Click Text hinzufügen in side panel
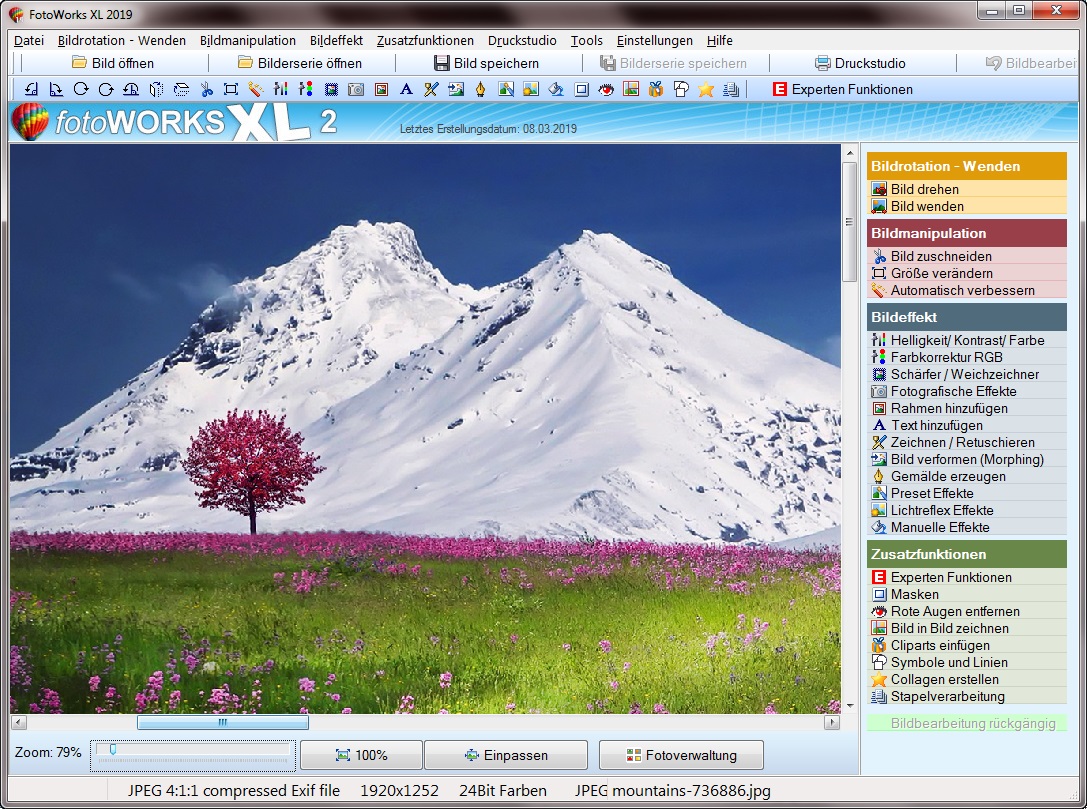The height and width of the screenshot is (809, 1087). click(967, 425)
